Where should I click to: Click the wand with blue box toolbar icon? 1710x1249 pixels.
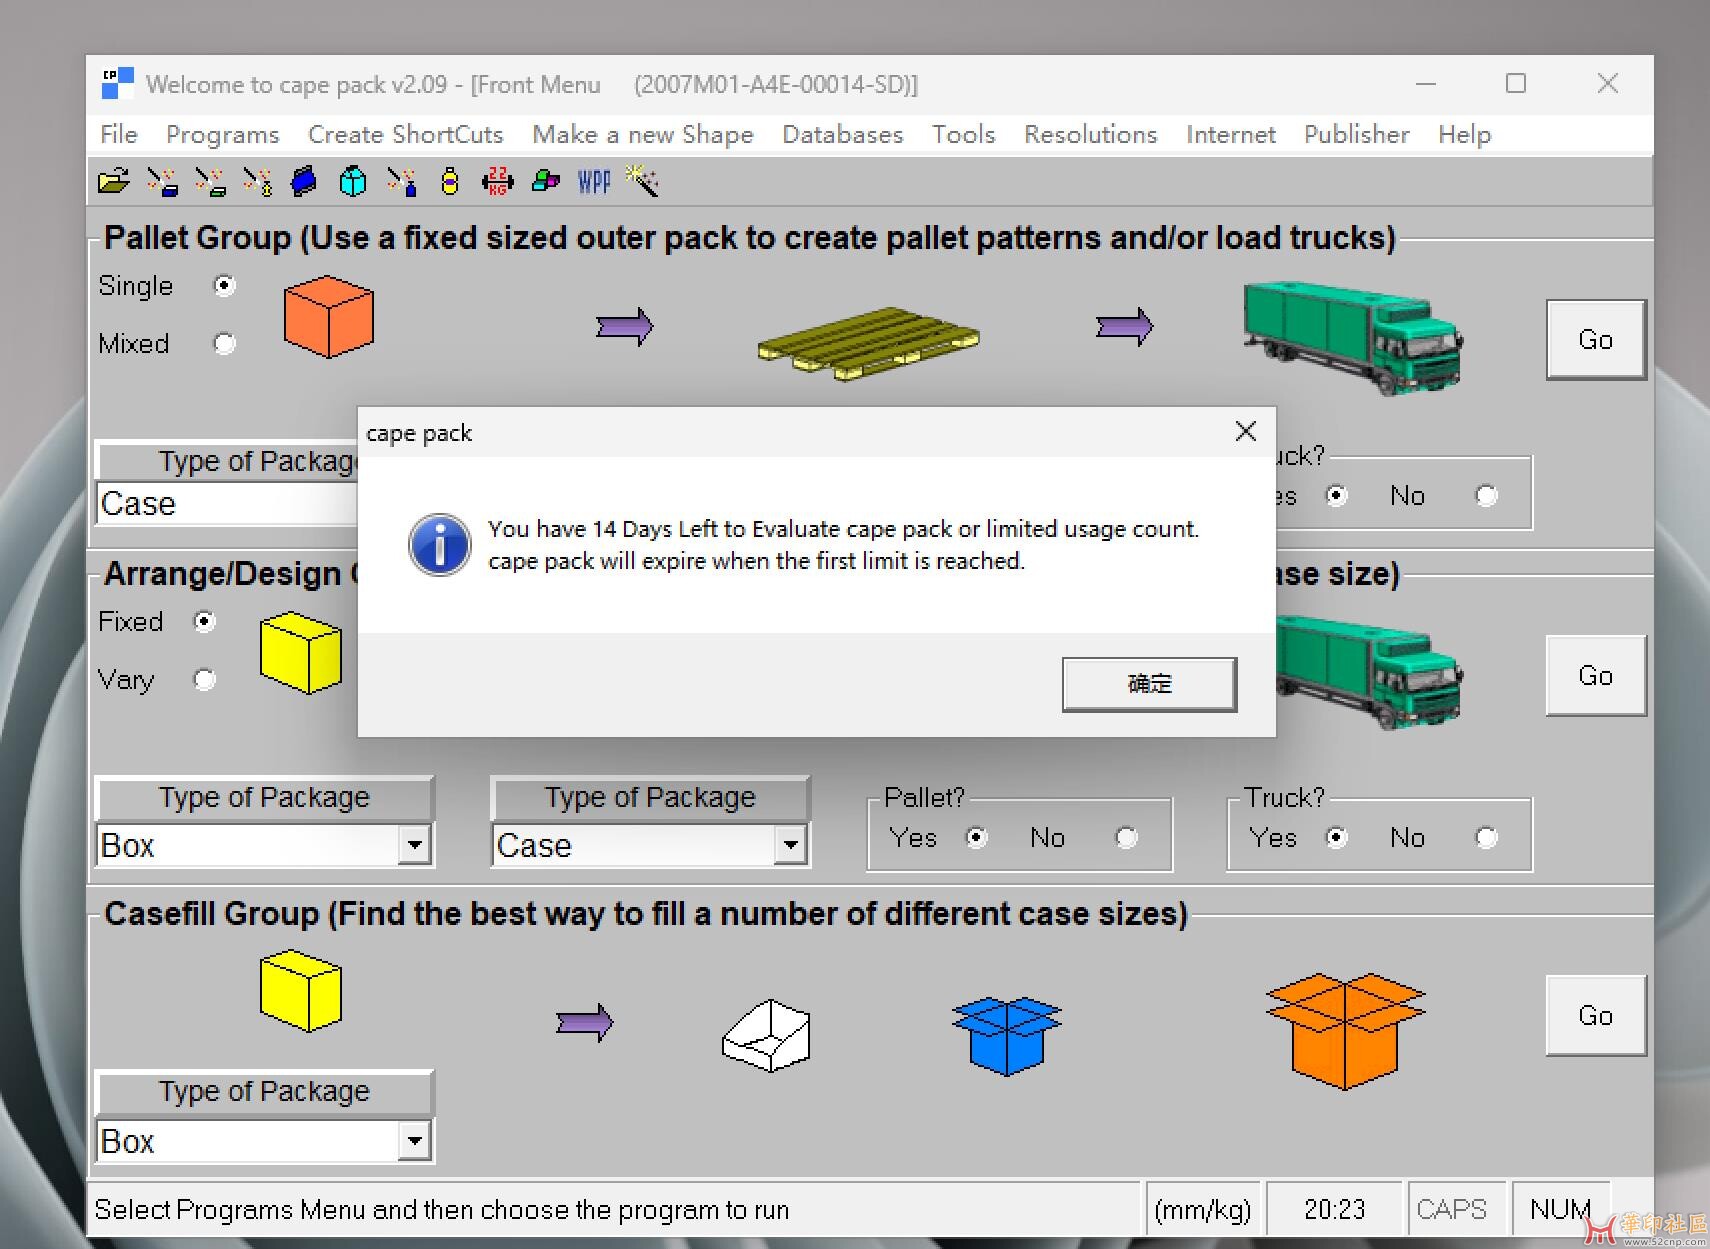pos(162,181)
